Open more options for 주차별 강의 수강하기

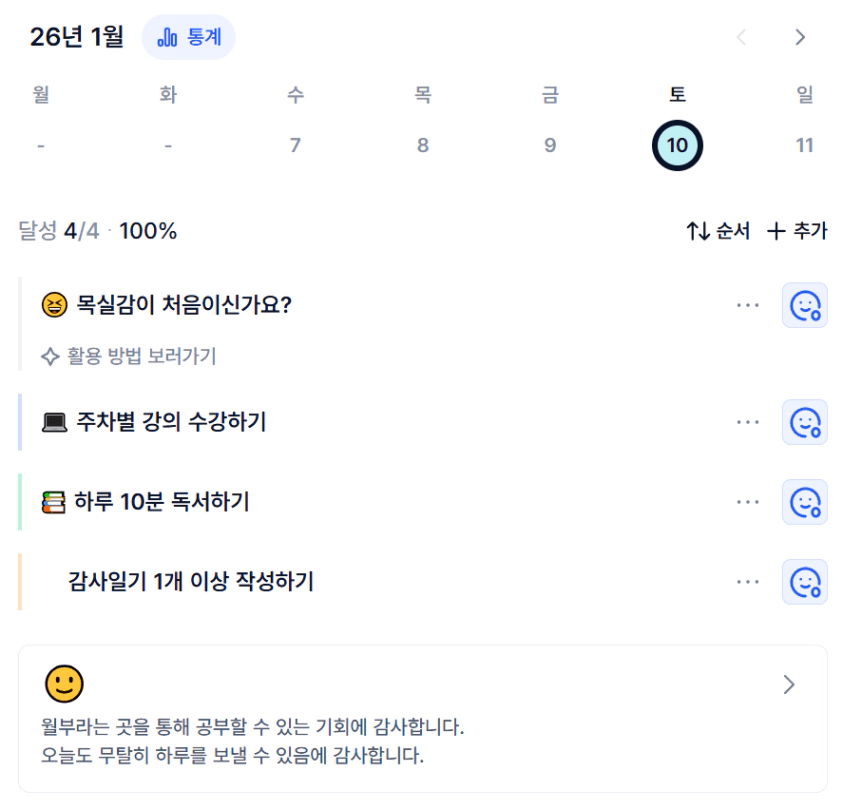(x=748, y=422)
